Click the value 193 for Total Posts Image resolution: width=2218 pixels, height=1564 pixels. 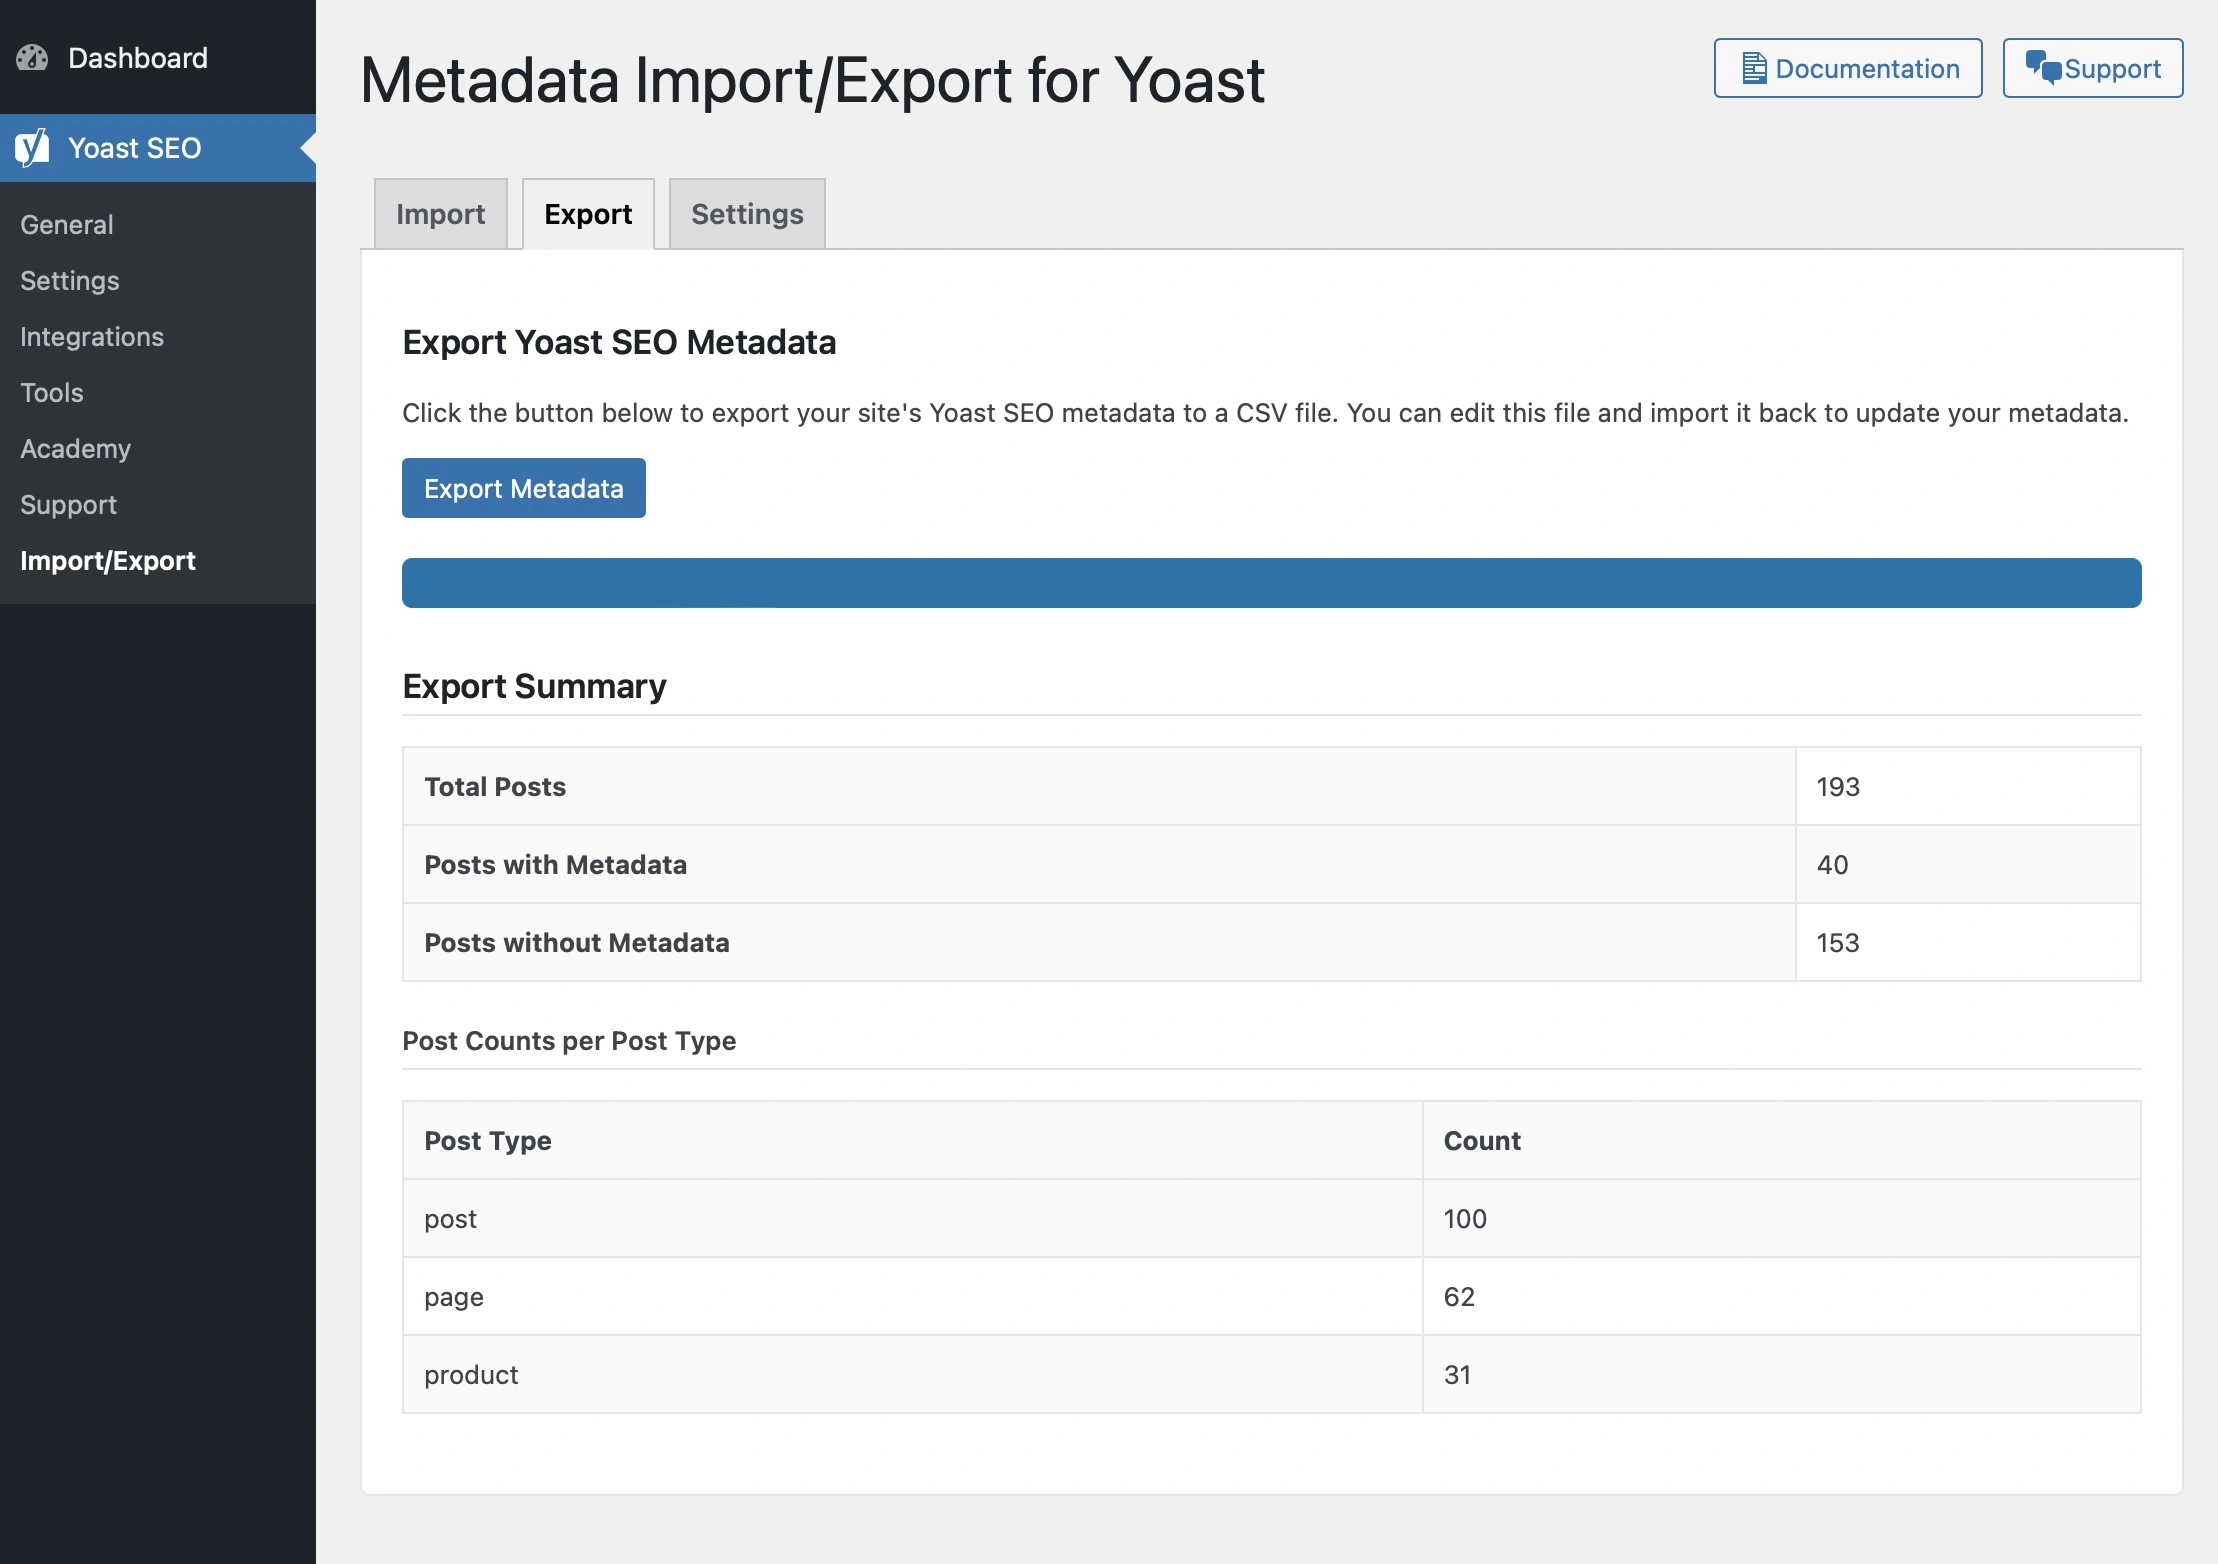(x=1838, y=787)
